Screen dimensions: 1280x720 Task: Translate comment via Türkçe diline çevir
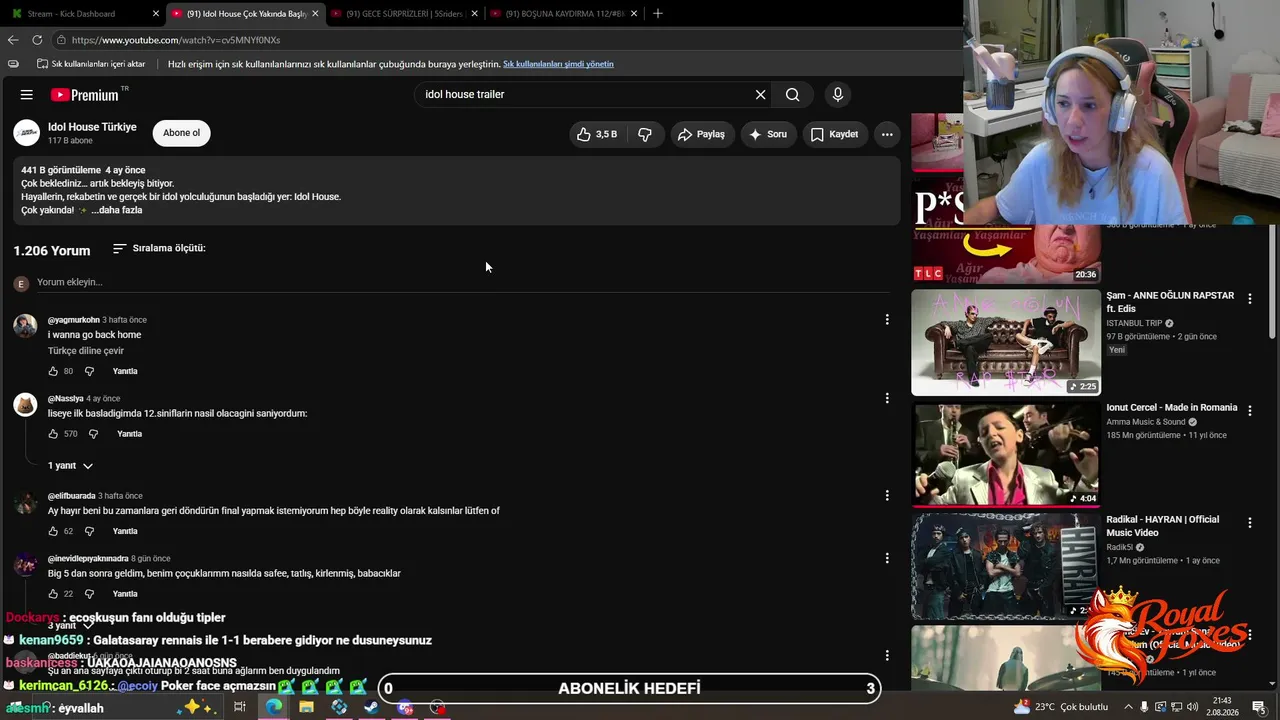click(x=86, y=351)
